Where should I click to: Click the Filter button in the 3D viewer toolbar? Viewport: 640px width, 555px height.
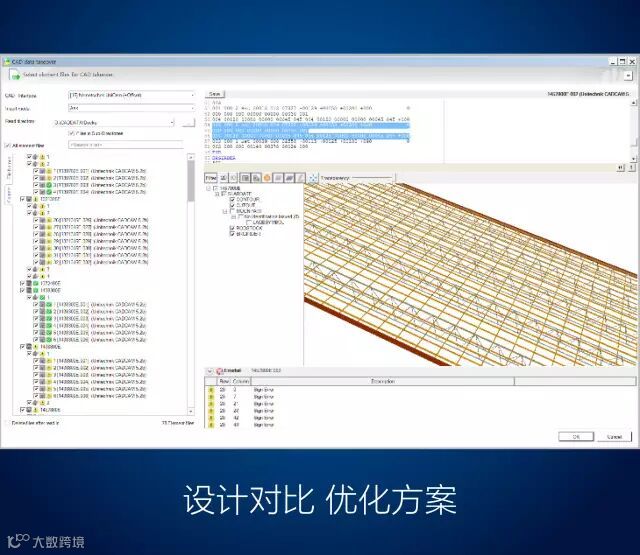tap(211, 178)
